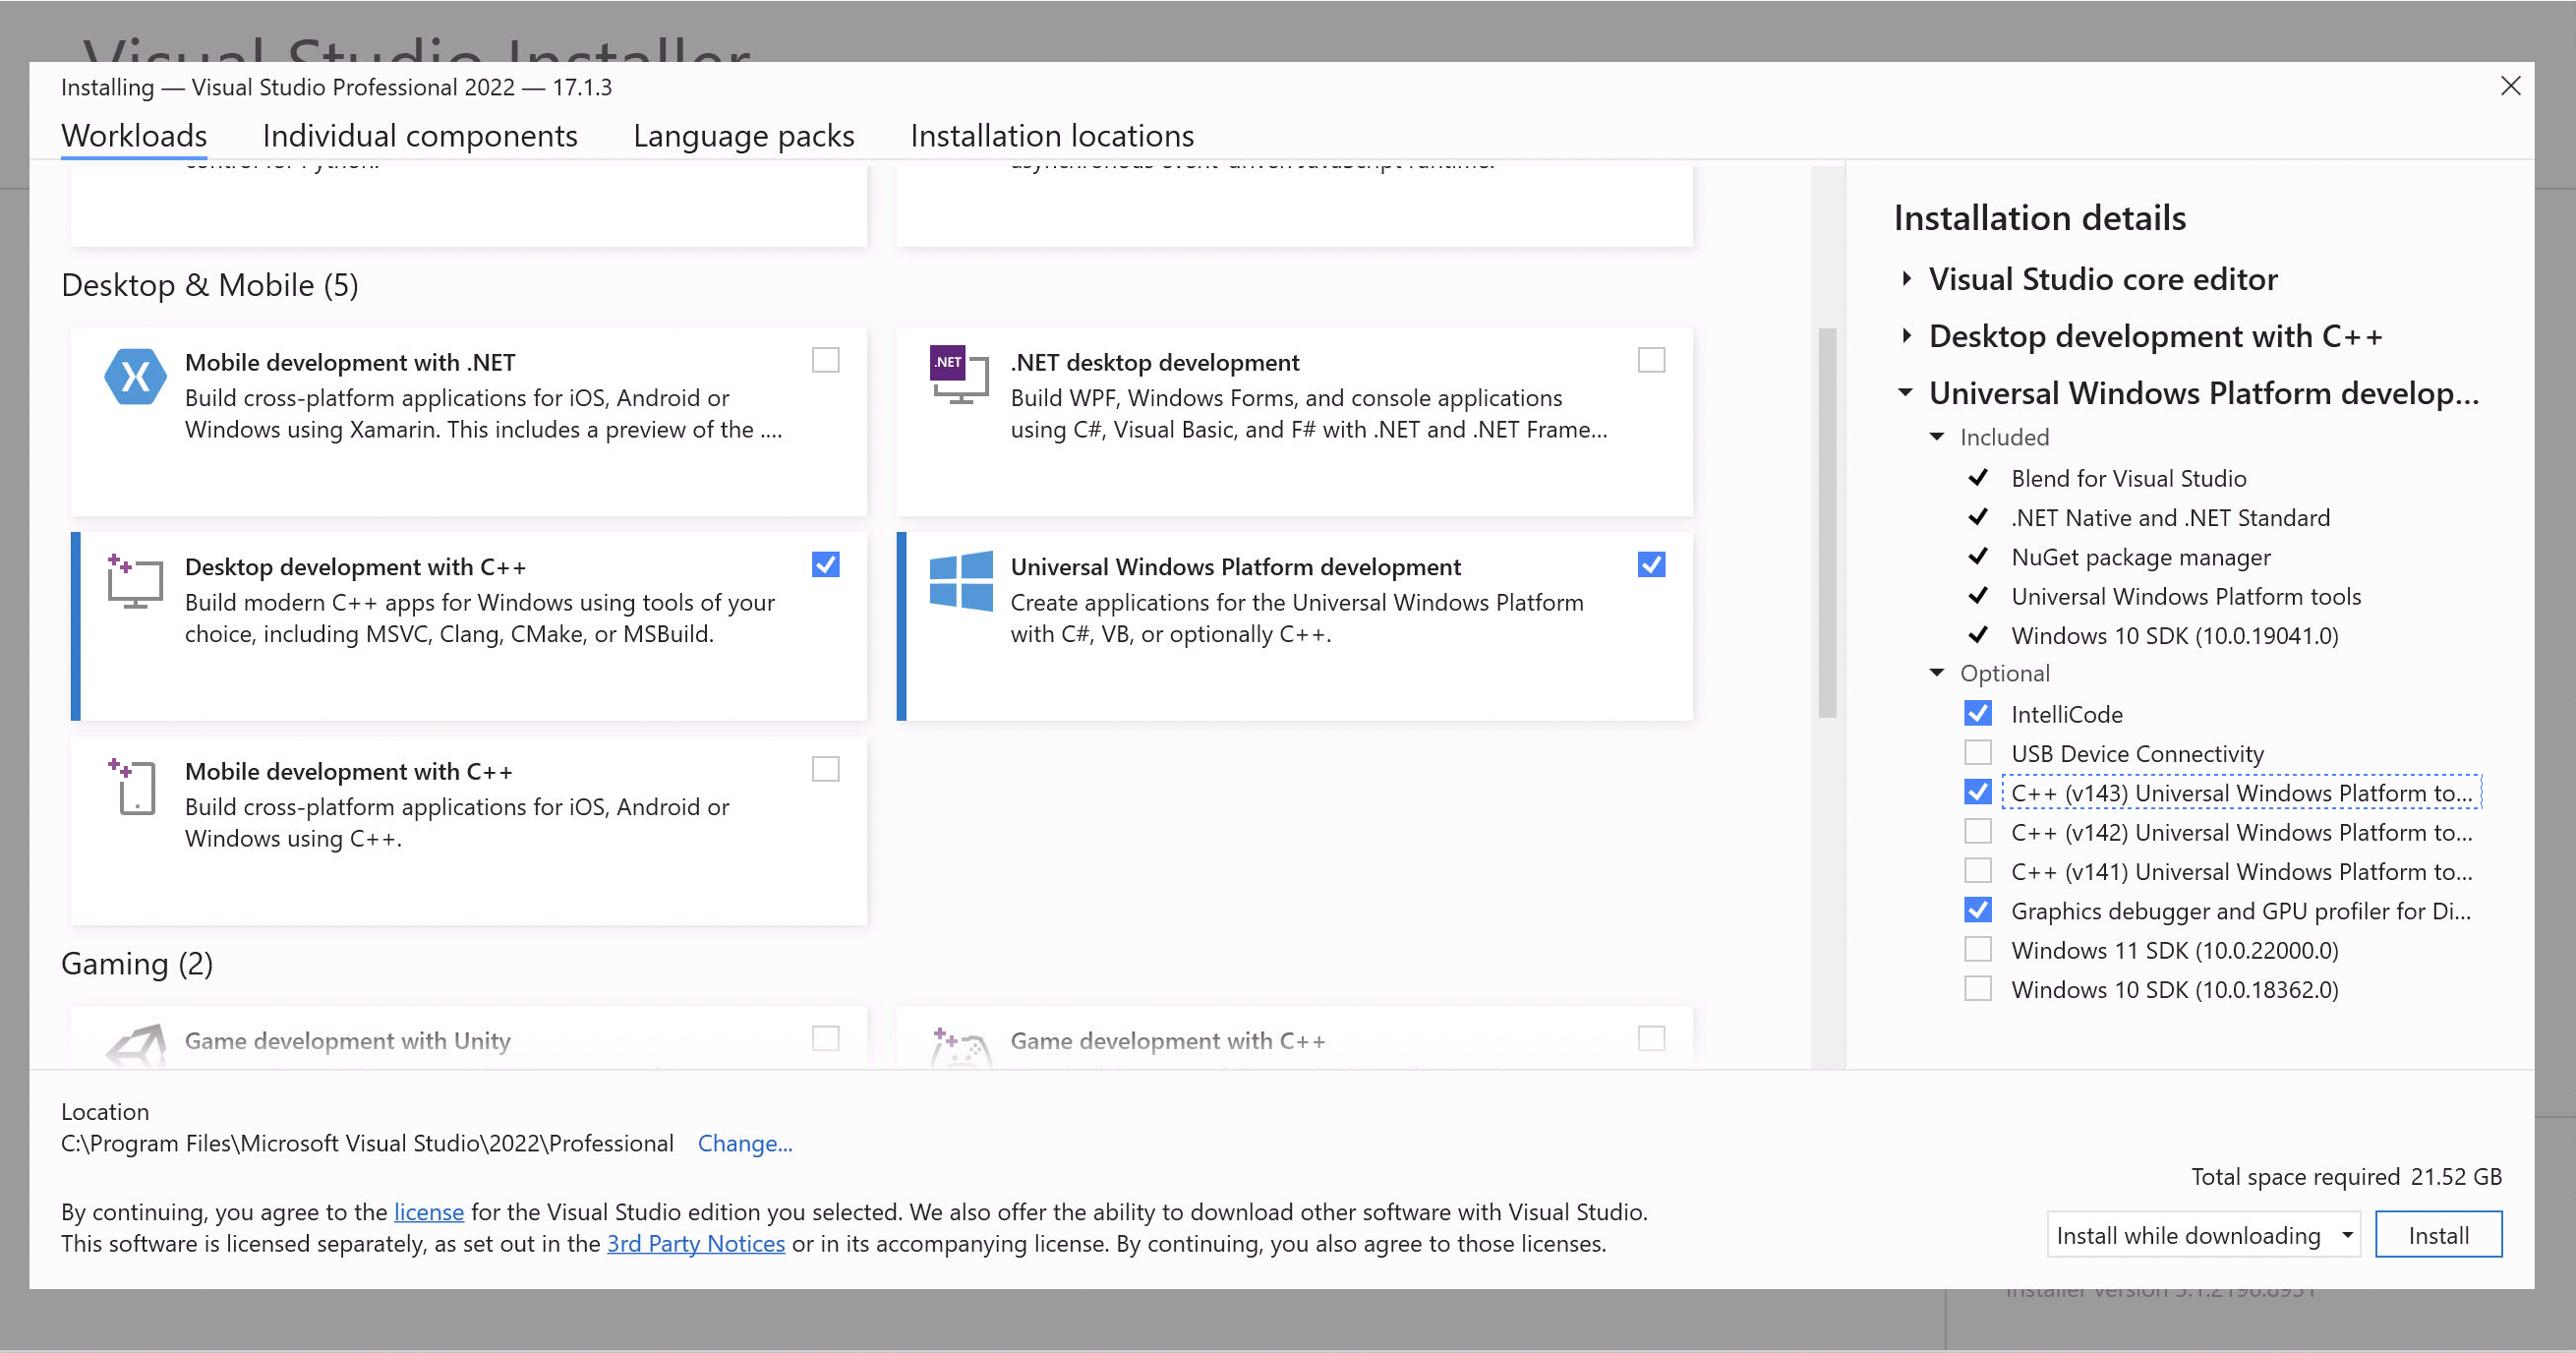Viewport: 2576px width, 1353px height.
Task: Collapse the Included components list
Action: (x=1937, y=437)
